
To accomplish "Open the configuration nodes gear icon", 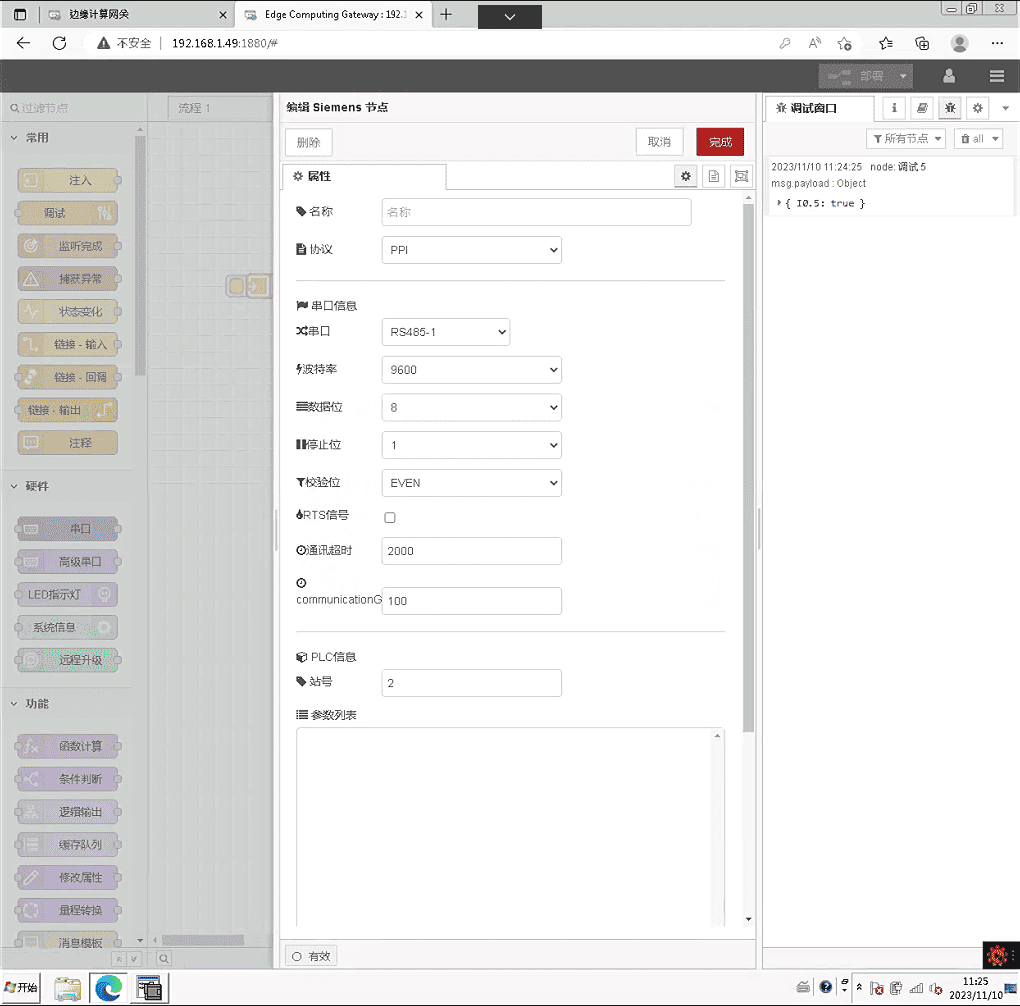I will click(977, 108).
